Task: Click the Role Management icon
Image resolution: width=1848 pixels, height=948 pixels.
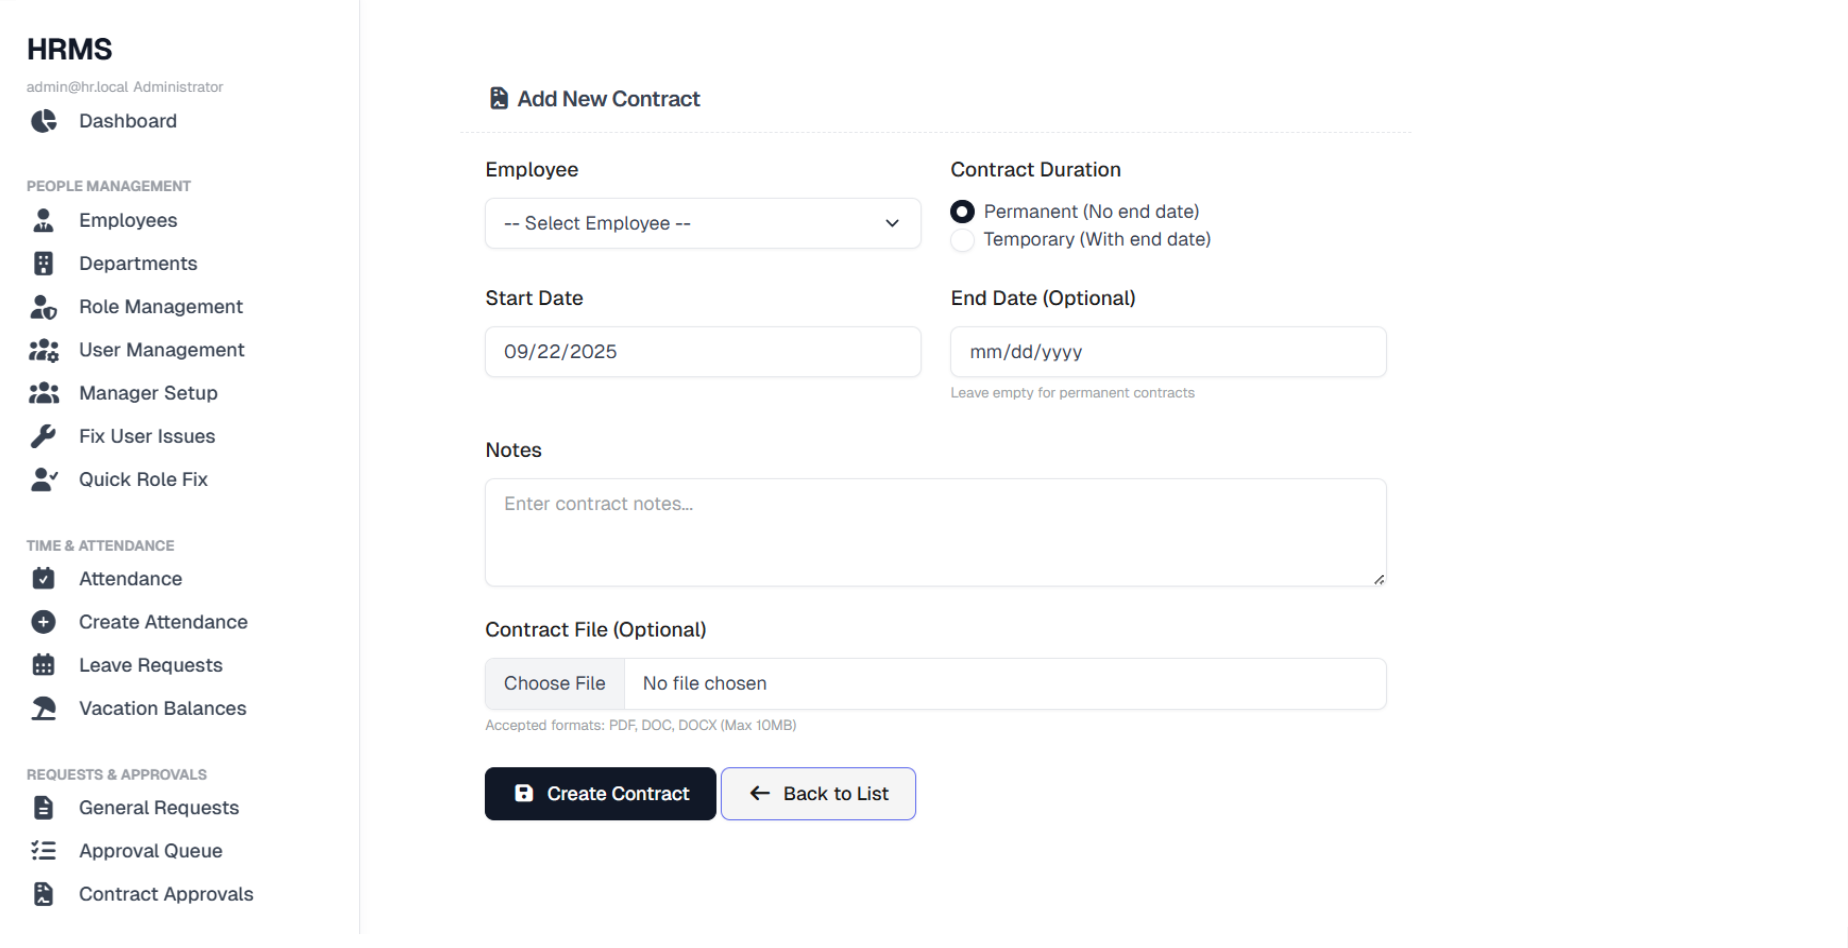Action: (42, 306)
